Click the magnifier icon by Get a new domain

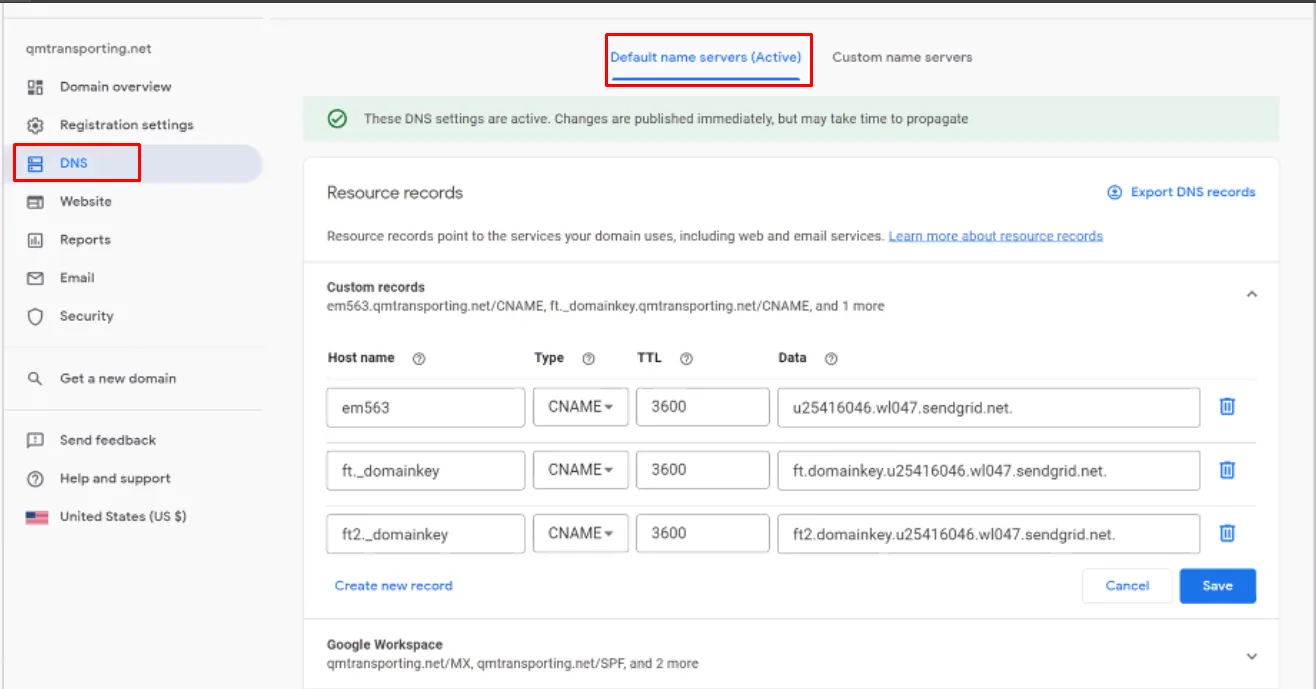[x=35, y=379]
